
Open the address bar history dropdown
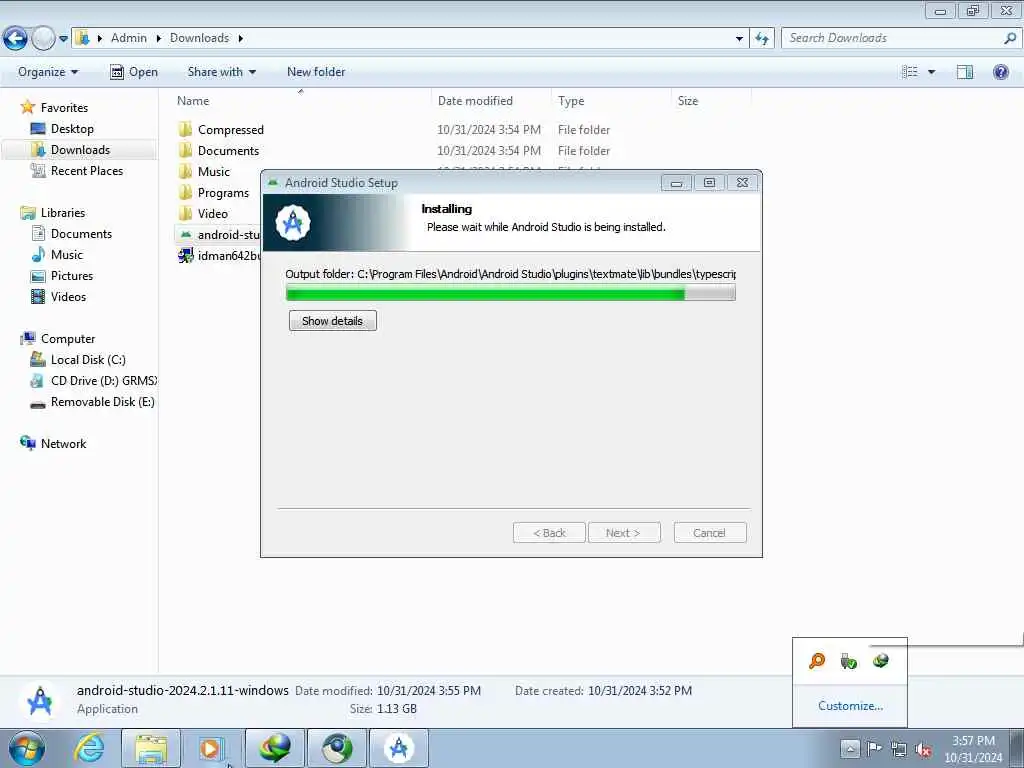click(x=739, y=39)
